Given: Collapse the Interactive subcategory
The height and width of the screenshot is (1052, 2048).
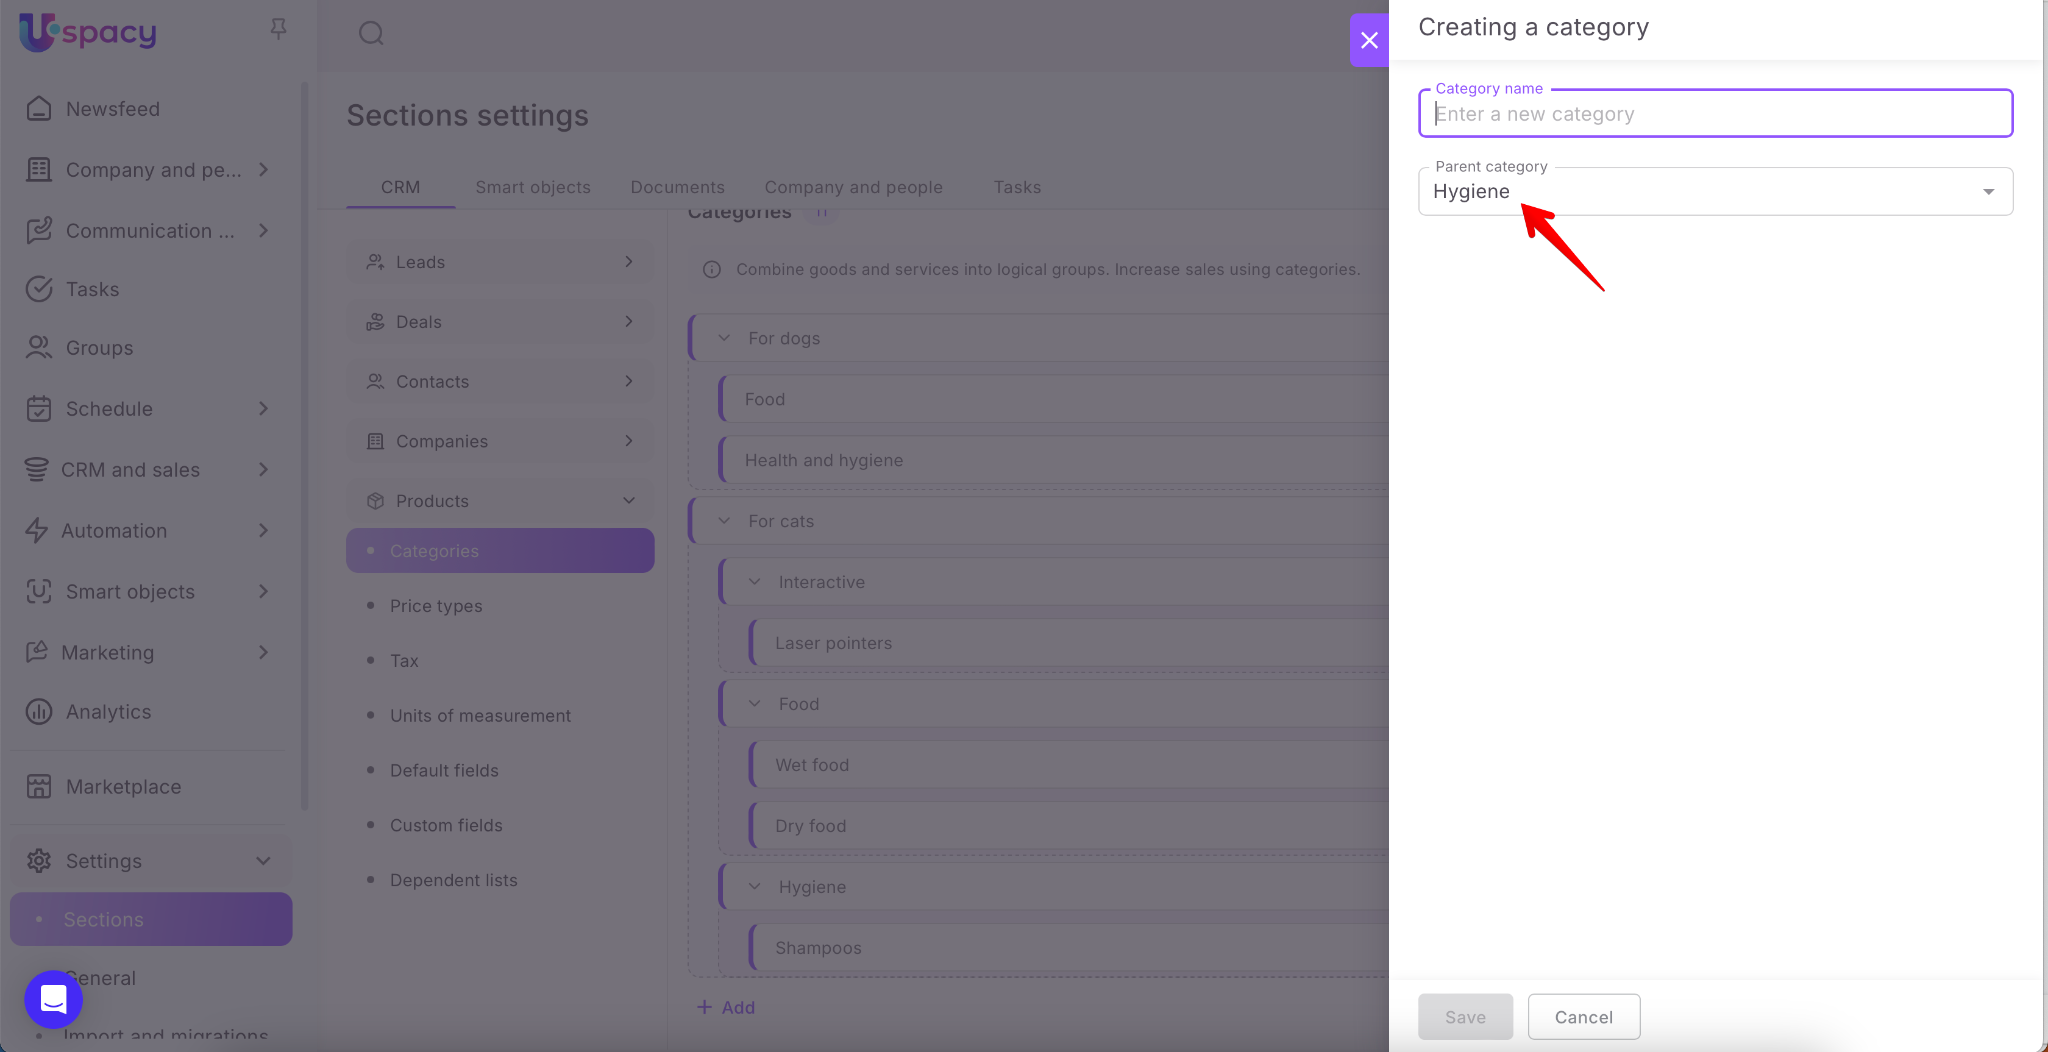Looking at the screenshot, I should point(755,582).
